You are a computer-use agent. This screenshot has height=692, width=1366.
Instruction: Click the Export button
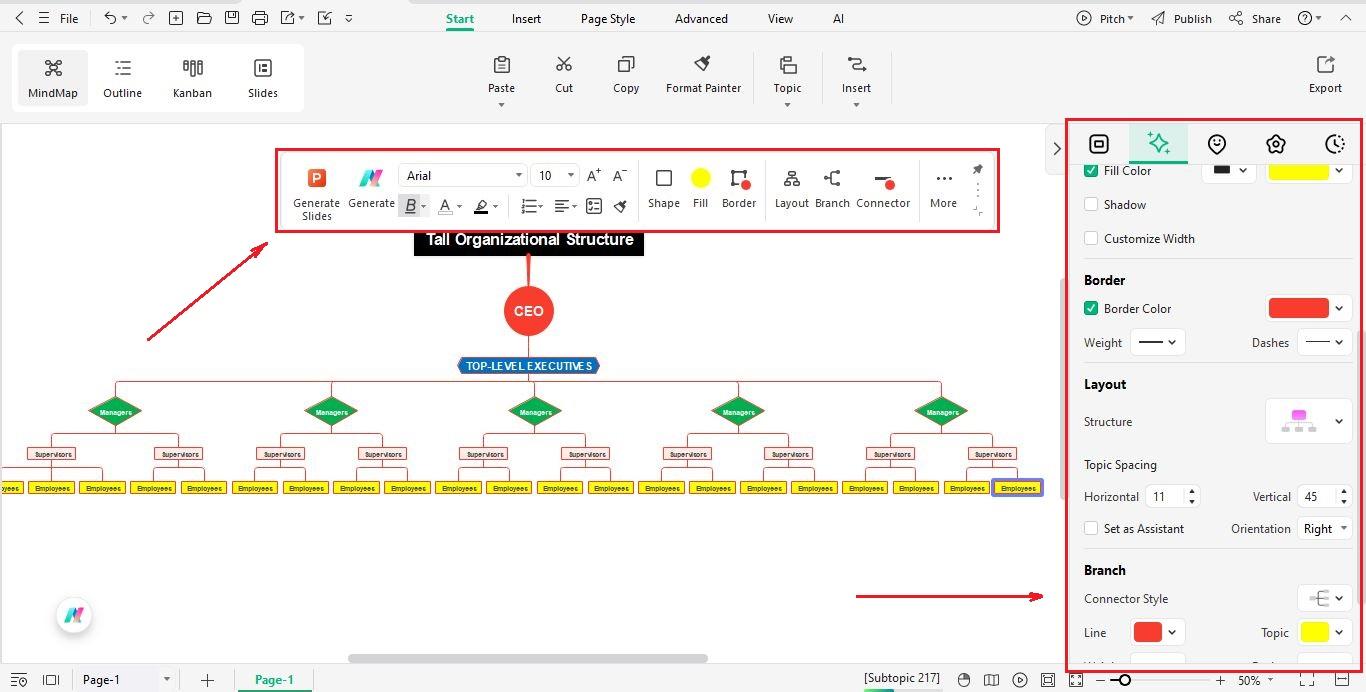1324,75
